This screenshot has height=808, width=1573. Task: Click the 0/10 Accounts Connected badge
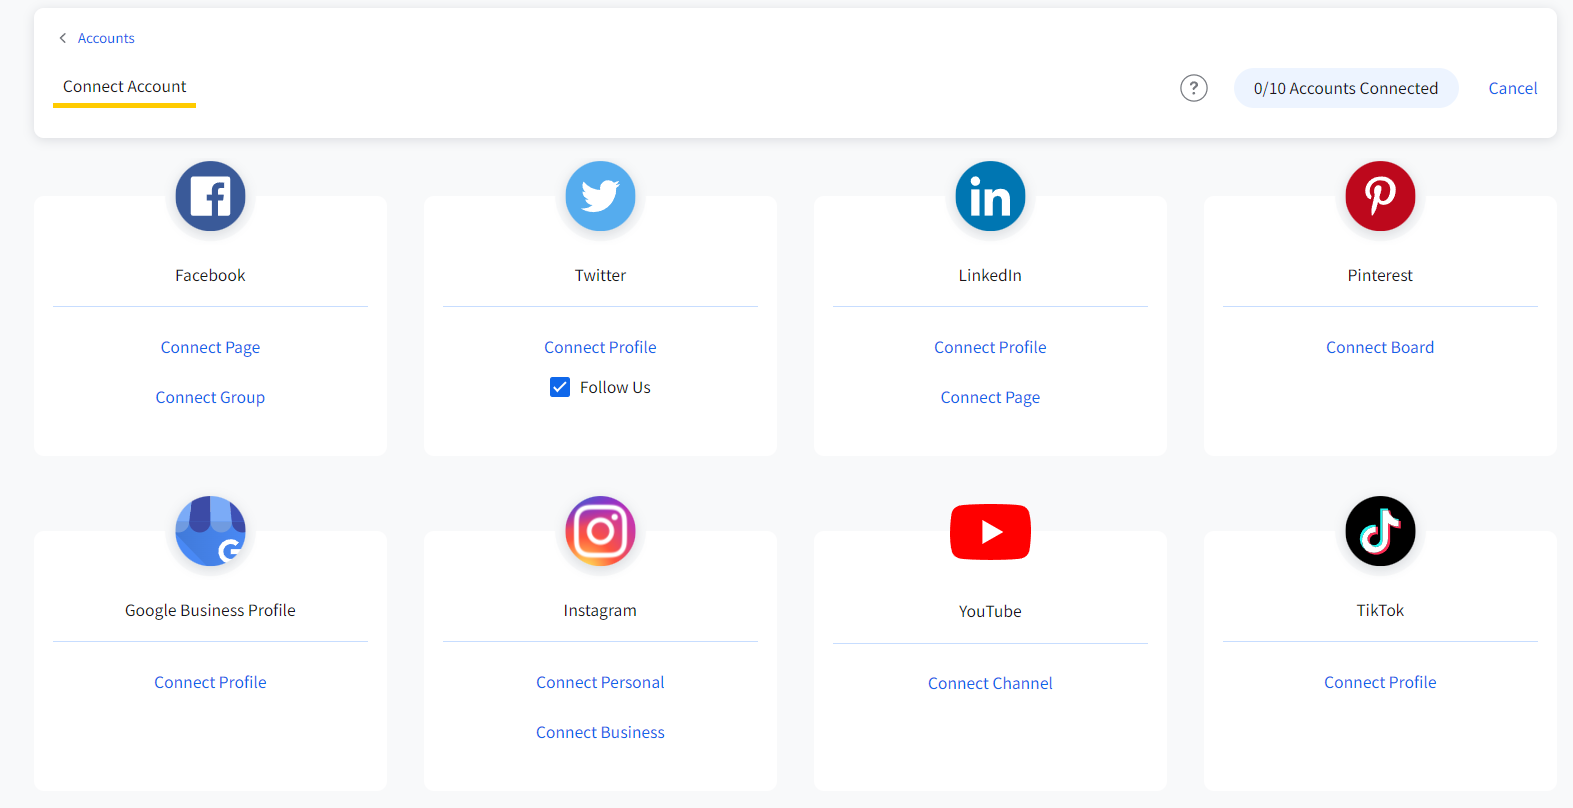tap(1345, 88)
